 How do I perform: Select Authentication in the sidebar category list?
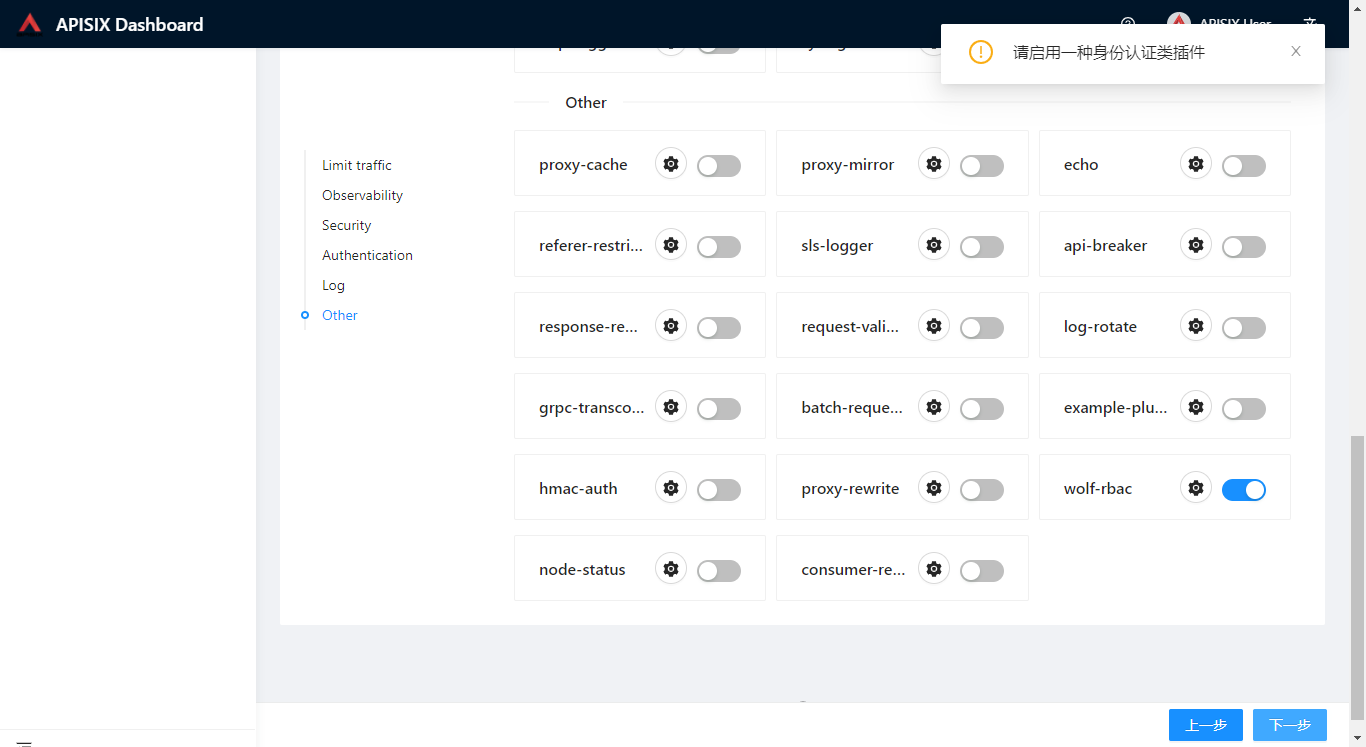(367, 255)
